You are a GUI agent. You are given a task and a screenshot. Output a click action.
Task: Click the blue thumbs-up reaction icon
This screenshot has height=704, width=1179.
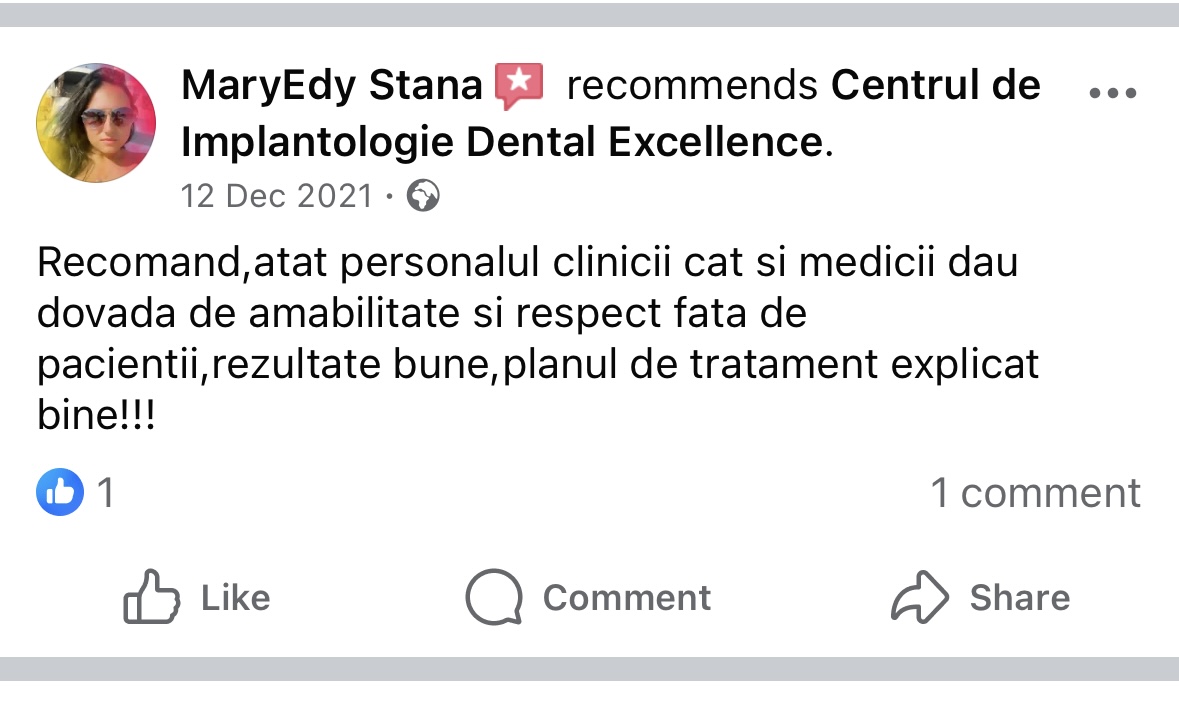pos(60,492)
